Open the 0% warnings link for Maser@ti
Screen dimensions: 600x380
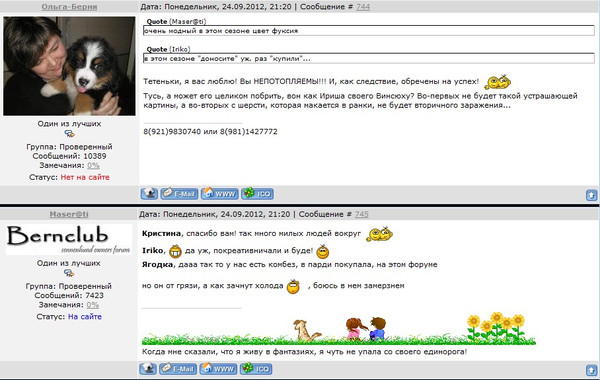click(x=92, y=305)
